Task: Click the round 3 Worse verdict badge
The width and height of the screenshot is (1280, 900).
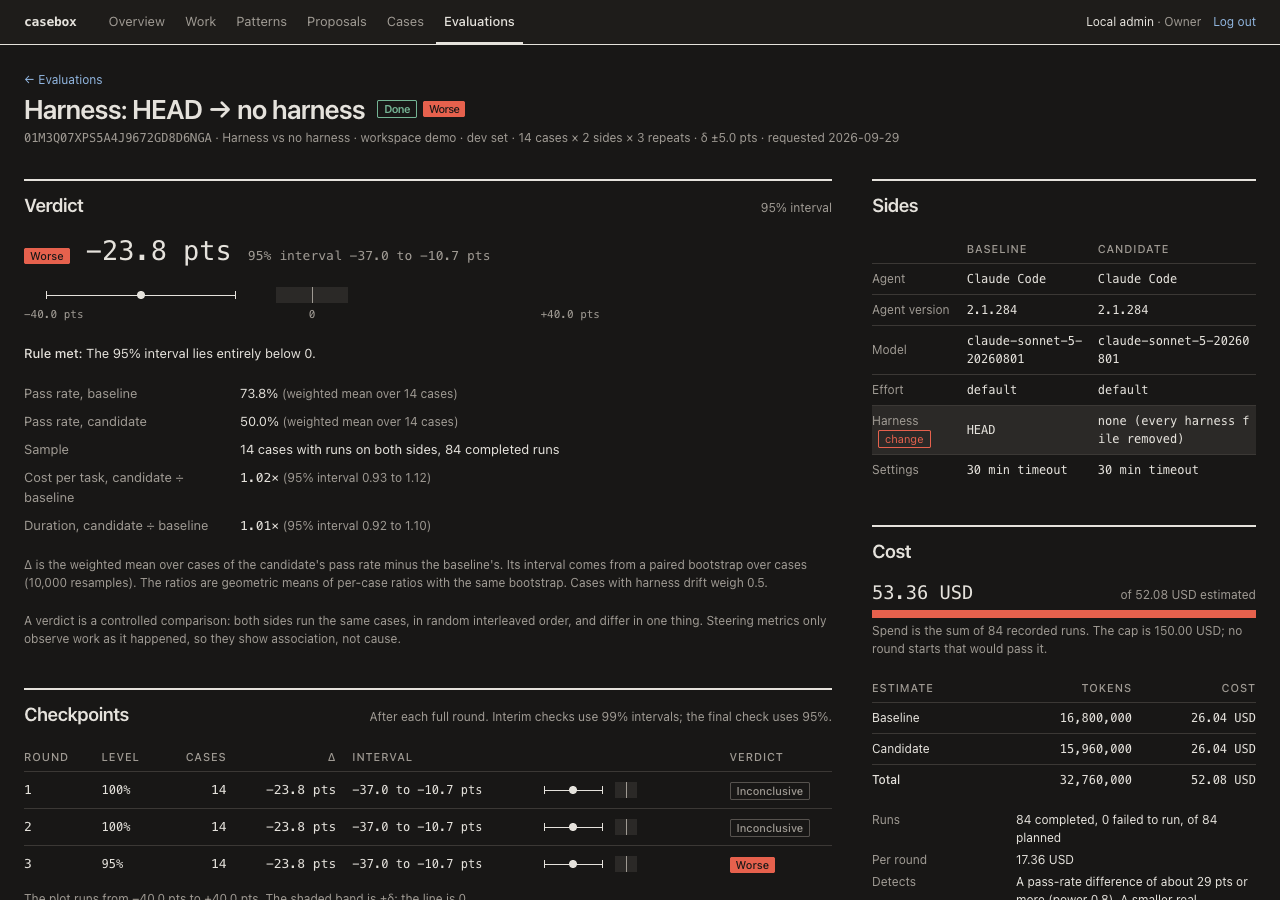Action: pos(752,865)
